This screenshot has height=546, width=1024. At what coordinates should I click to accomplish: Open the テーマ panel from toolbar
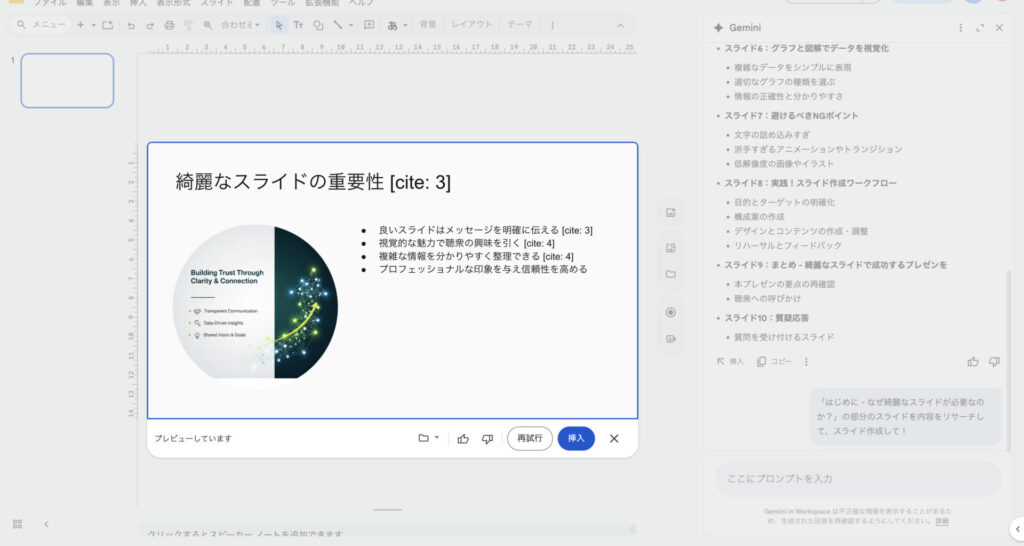pyautogui.click(x=520, y=24)
